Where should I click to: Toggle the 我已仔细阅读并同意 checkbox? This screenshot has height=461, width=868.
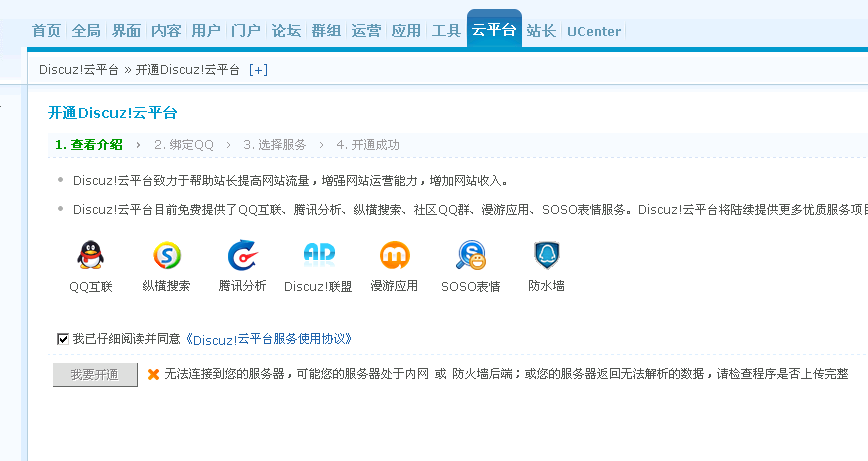[x=63, y=339]
